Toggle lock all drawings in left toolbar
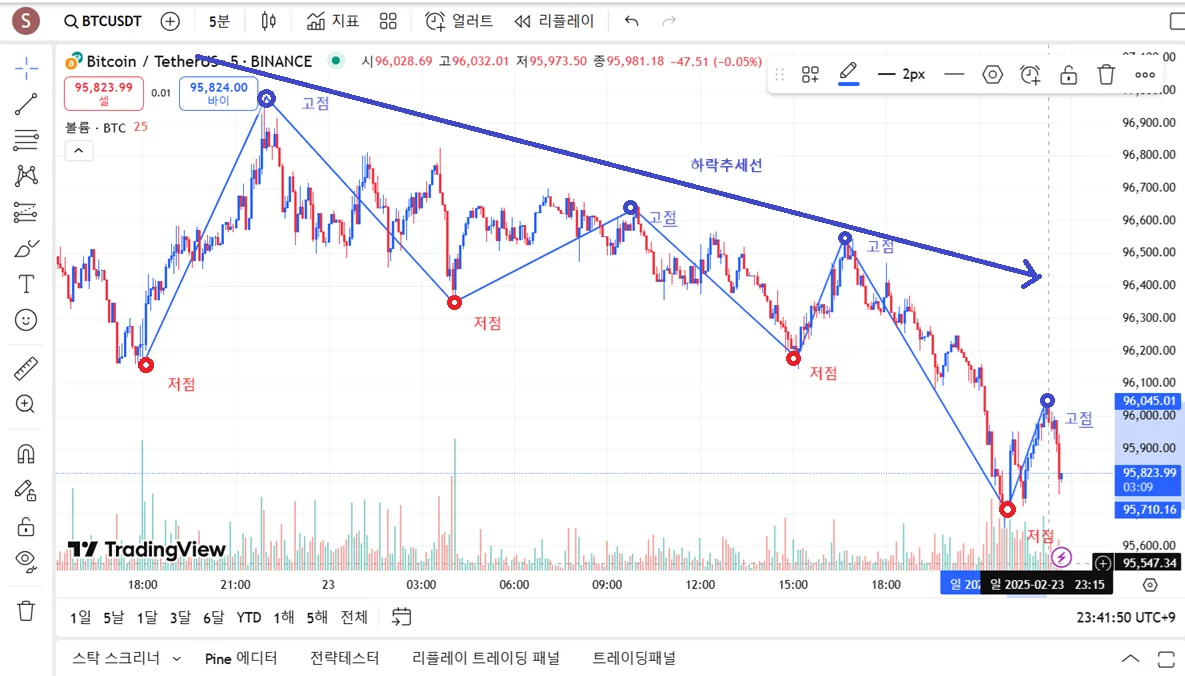Image resolution: width=1185 pixels, height=676 pixels. click(26, 526)
